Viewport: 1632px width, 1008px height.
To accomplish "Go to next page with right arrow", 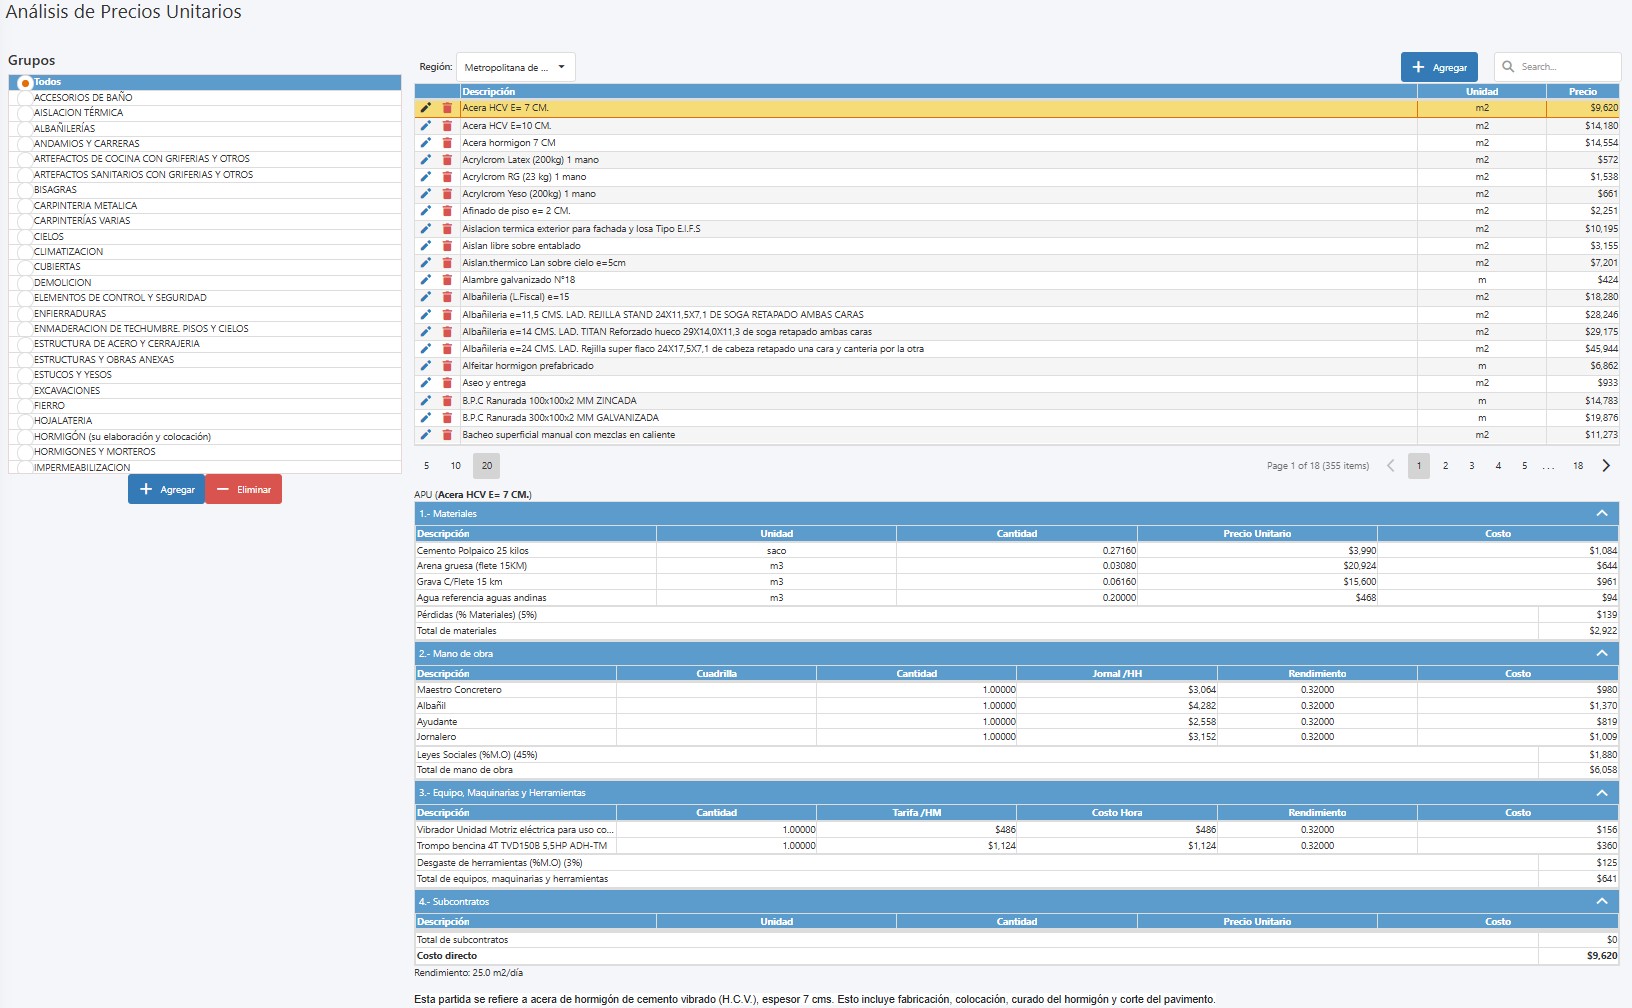I will coord(1606,466).
